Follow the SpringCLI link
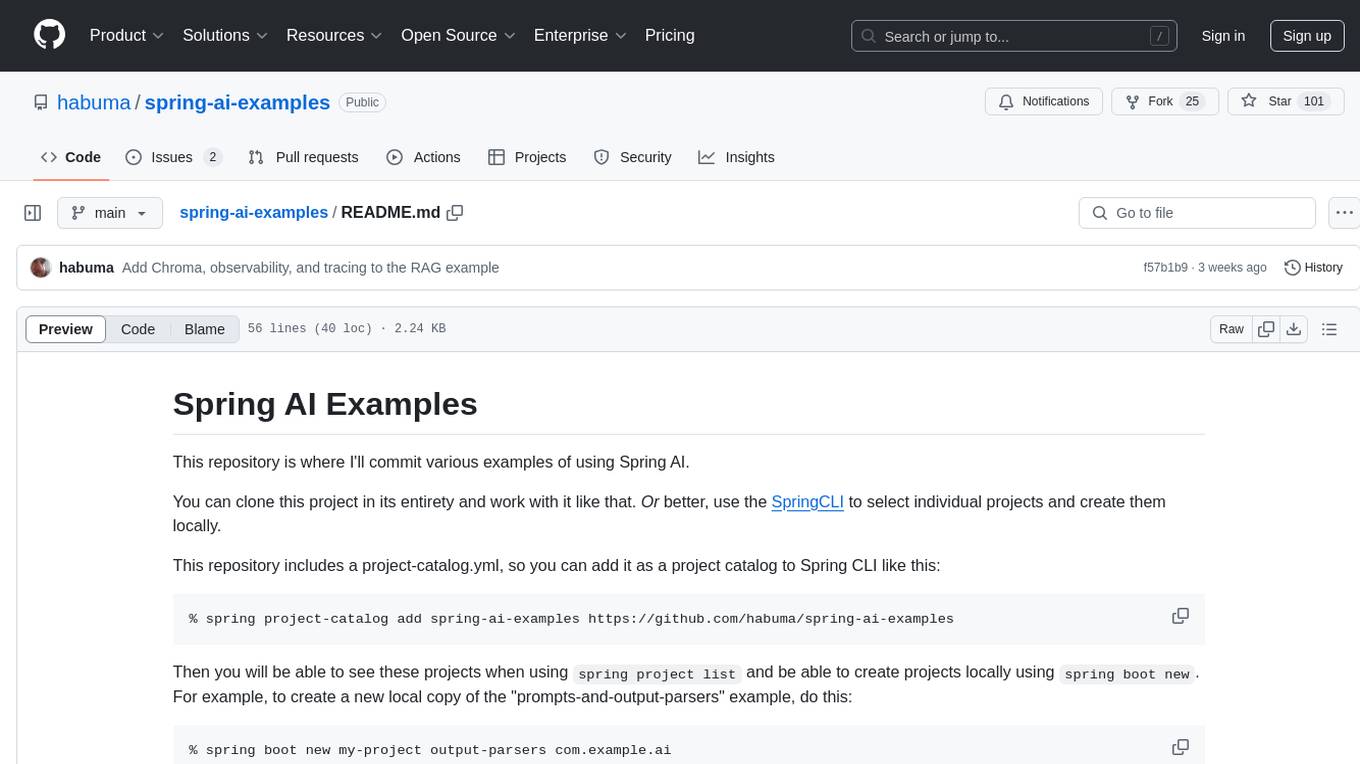Image resolution: width=1360 pixels, height=764 pixels. (x=808, y=502)
